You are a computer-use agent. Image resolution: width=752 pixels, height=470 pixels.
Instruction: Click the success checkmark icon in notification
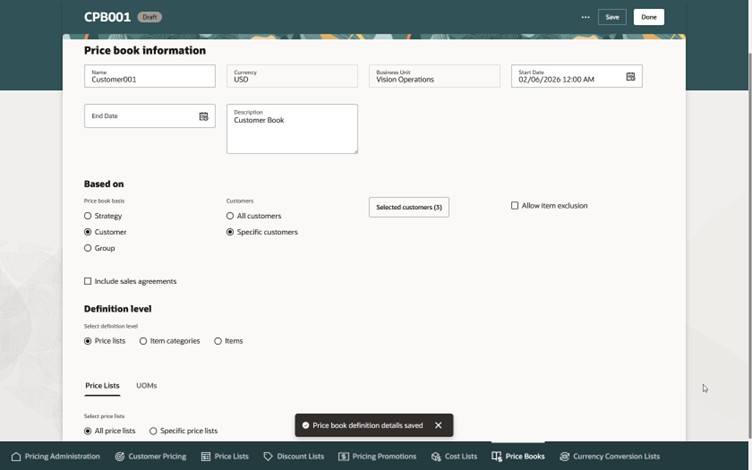click(306, 425)
